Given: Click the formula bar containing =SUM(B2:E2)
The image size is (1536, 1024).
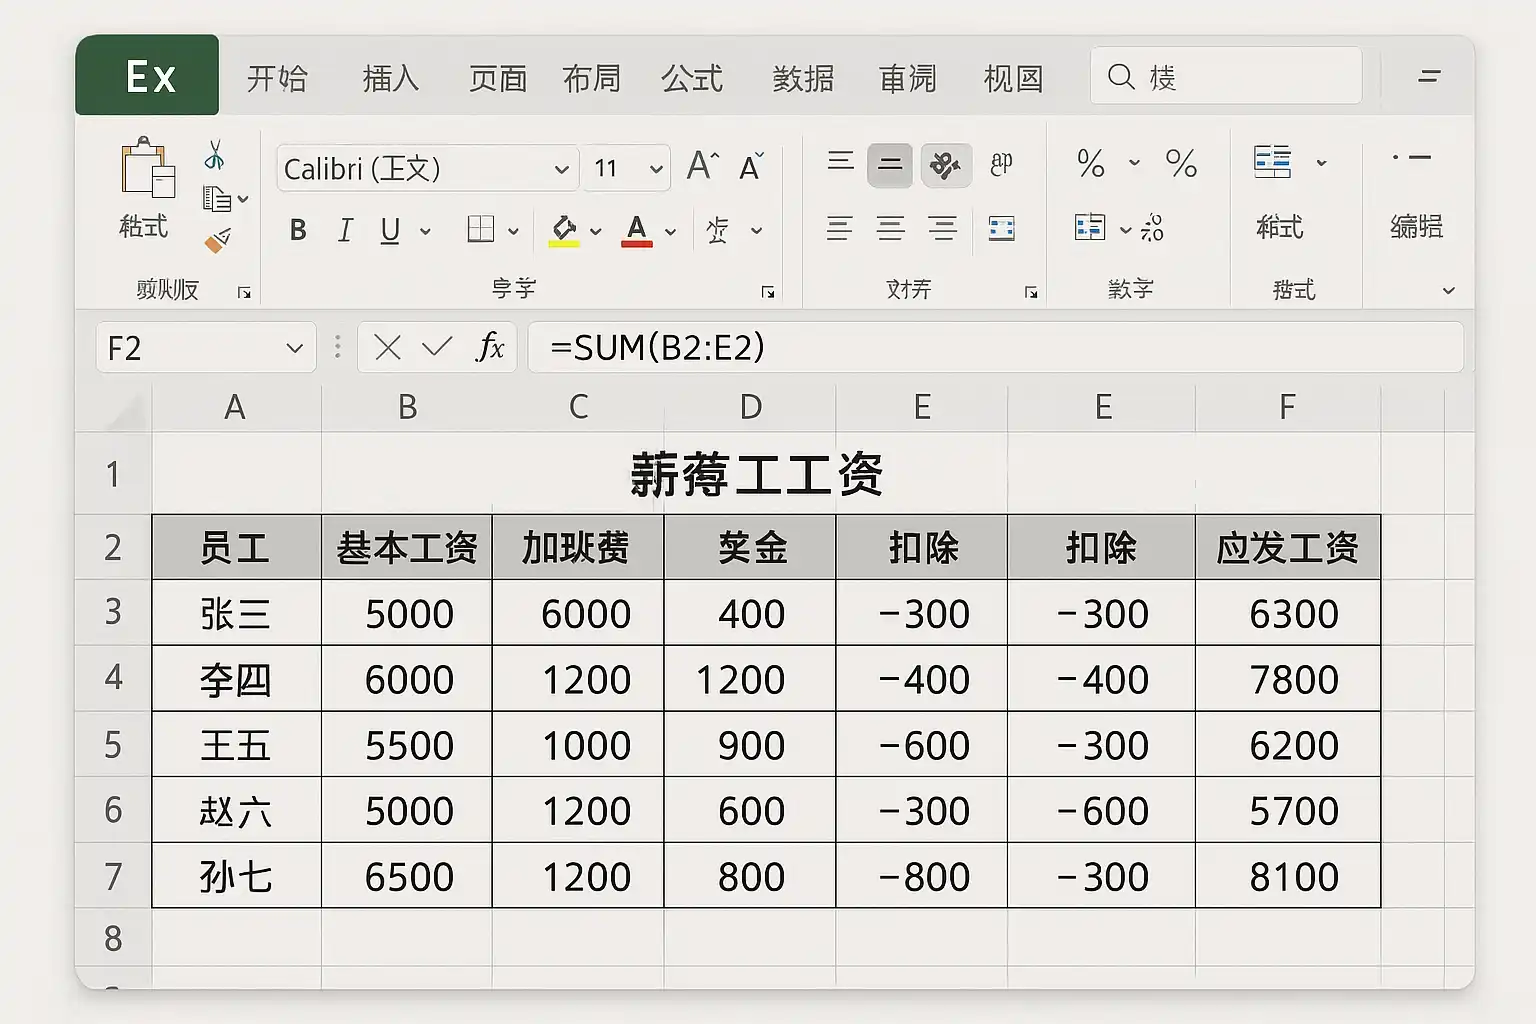Looking at the screenshot, I should pyautogui.click(x=995, y=347).
